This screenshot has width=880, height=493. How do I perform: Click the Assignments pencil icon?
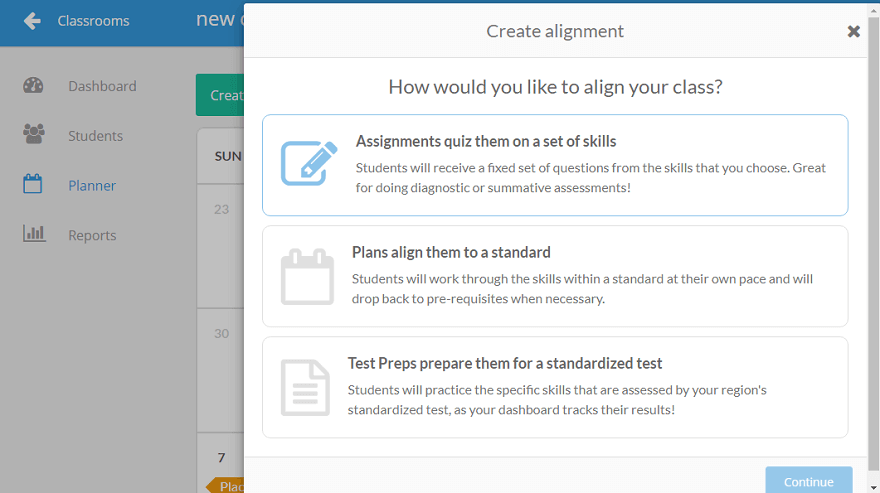point(308,164)
